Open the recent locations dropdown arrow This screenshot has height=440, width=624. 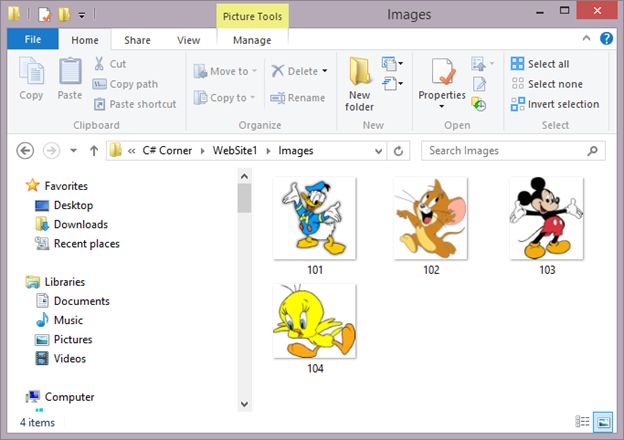(x=73, y=151)
